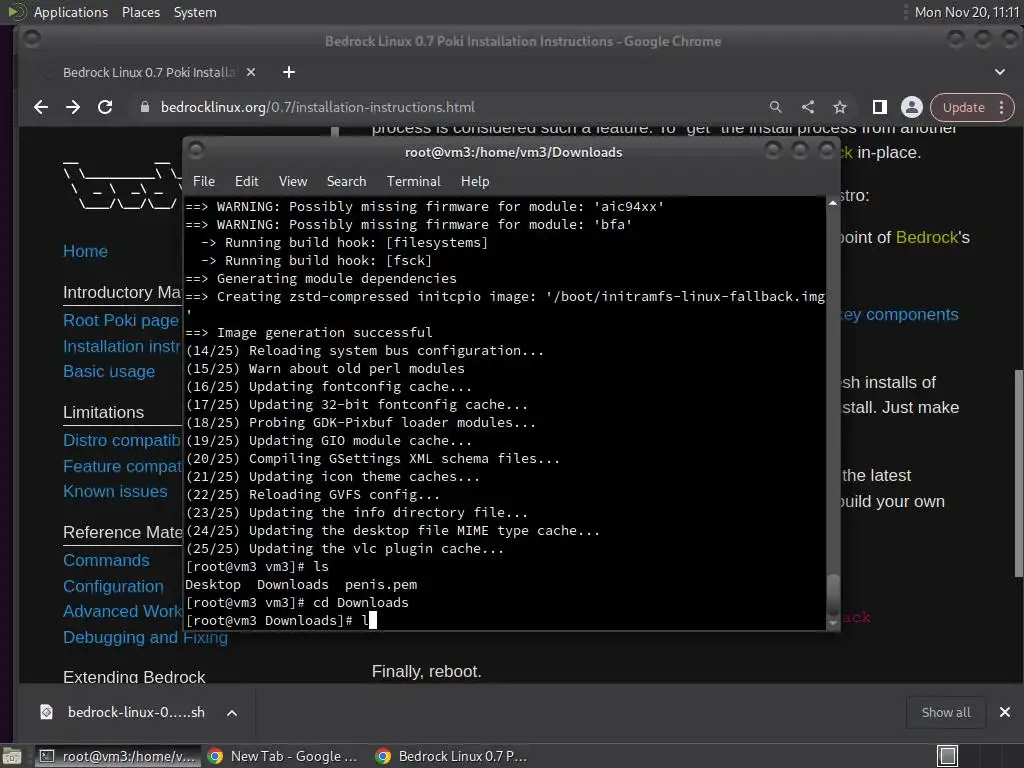Switch to root@vm3 terminal taskbar item
The image size is (1024, 768).
click(x=118, y=756)
